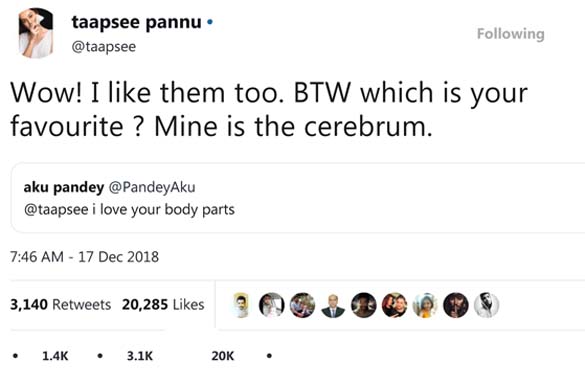The height and width of the screenshot is (381, 585).
Task: Open the quoted tweet from aku pandey
Action: (298, 198)
